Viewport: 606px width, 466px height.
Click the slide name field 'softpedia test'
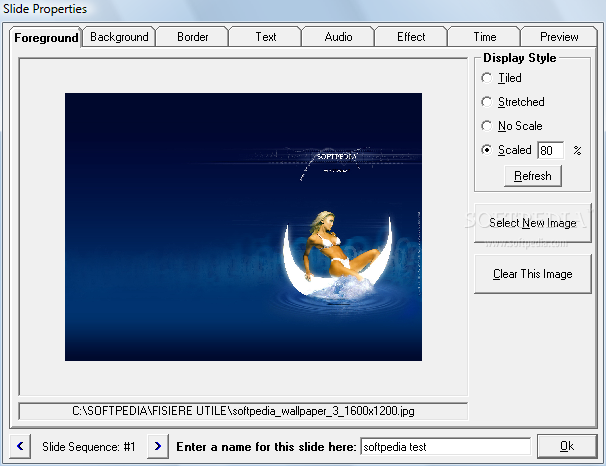click(446, 447)
